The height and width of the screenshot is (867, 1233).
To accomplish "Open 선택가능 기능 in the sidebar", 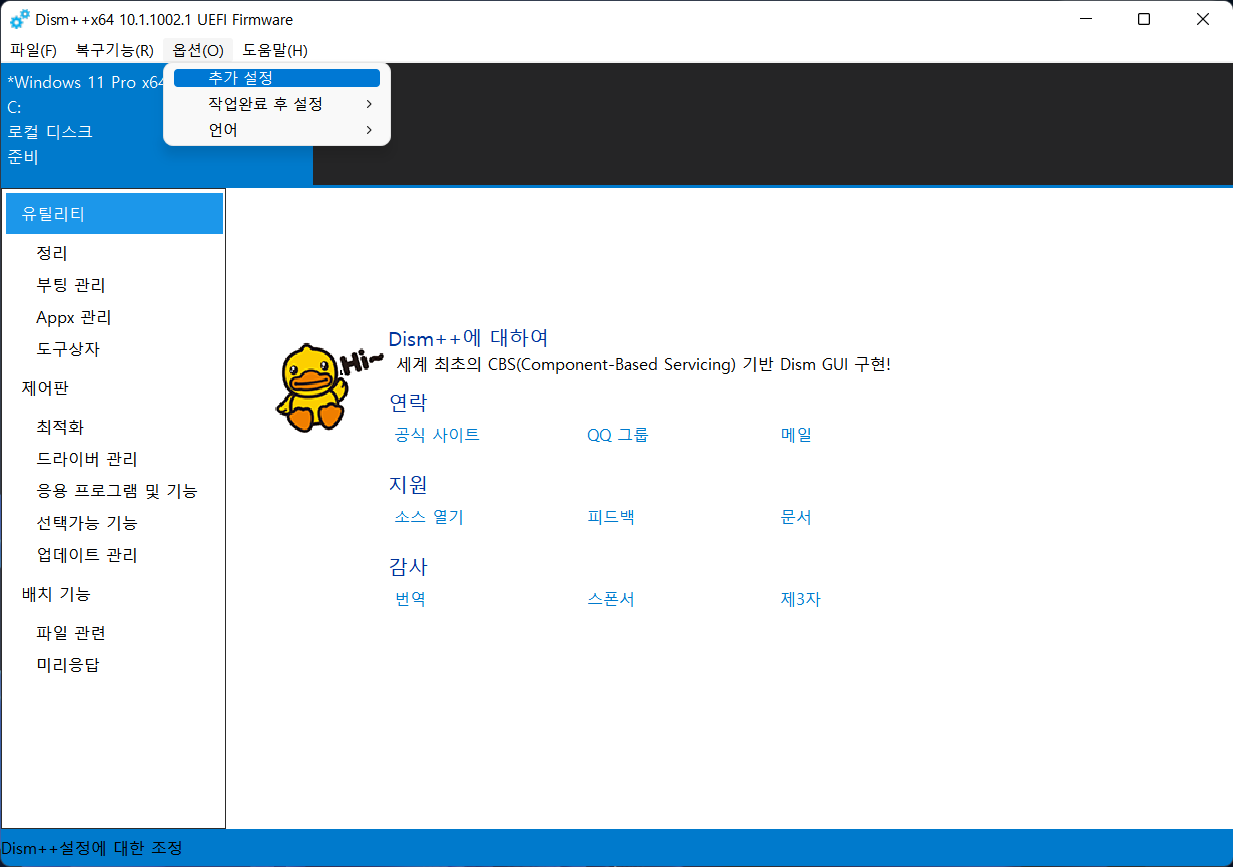I will click(87, 524).
